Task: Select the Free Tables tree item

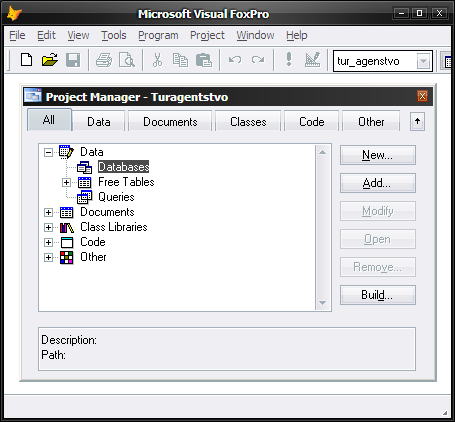Action: coord(126,182)
